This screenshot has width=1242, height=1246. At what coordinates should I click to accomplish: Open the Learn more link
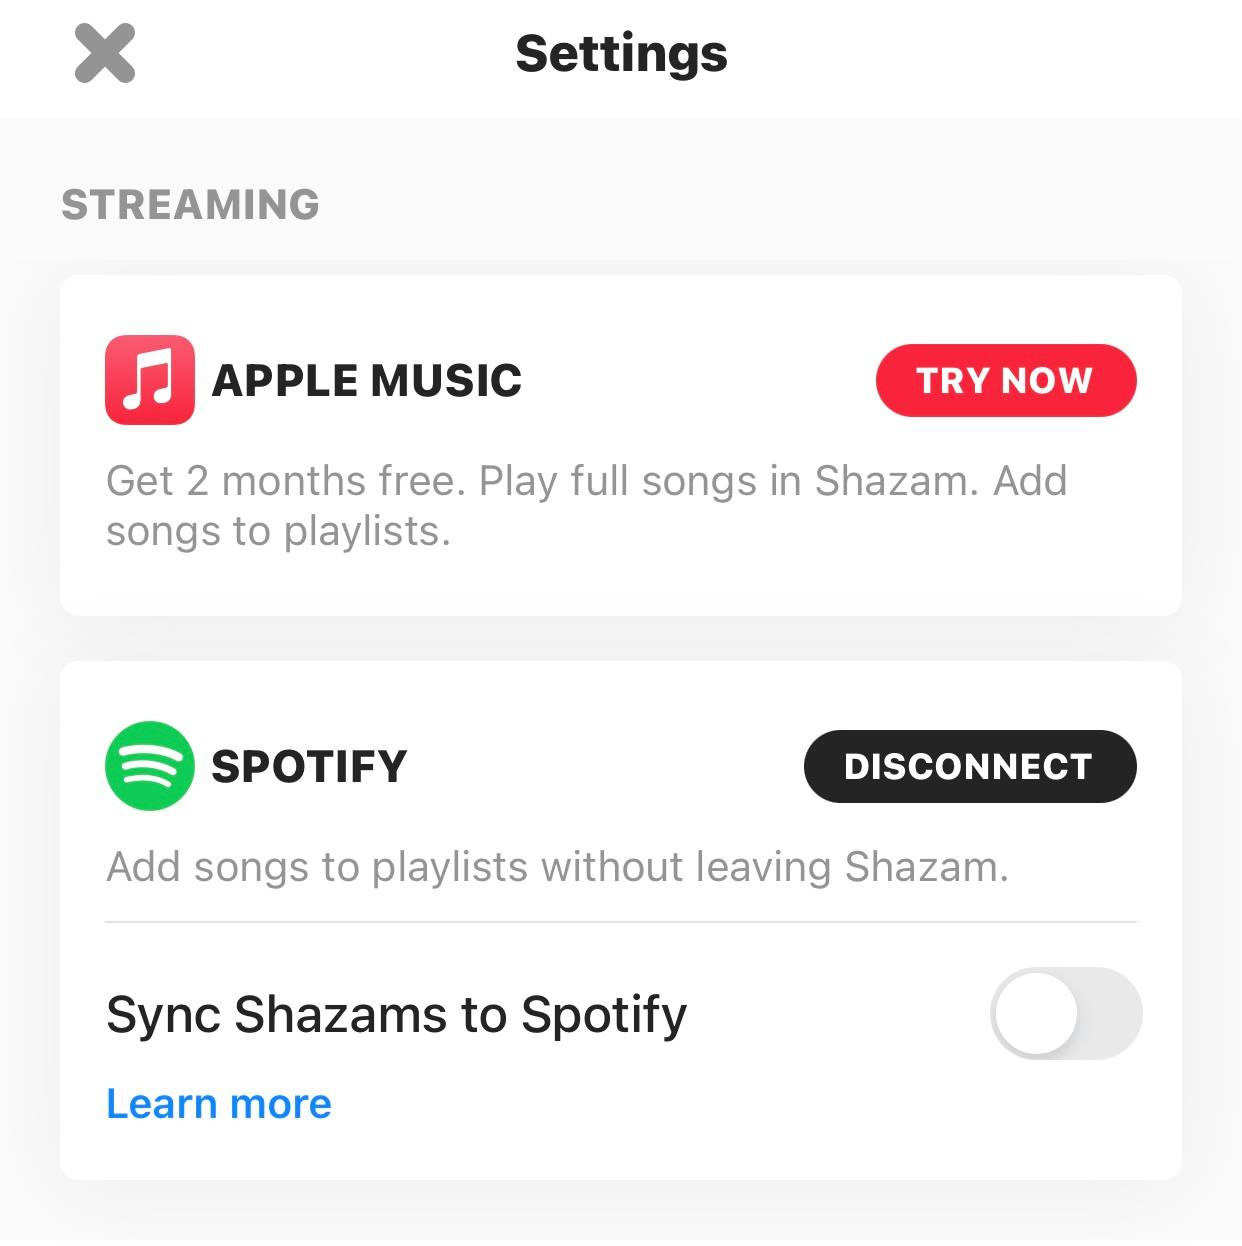[219, 1104]
